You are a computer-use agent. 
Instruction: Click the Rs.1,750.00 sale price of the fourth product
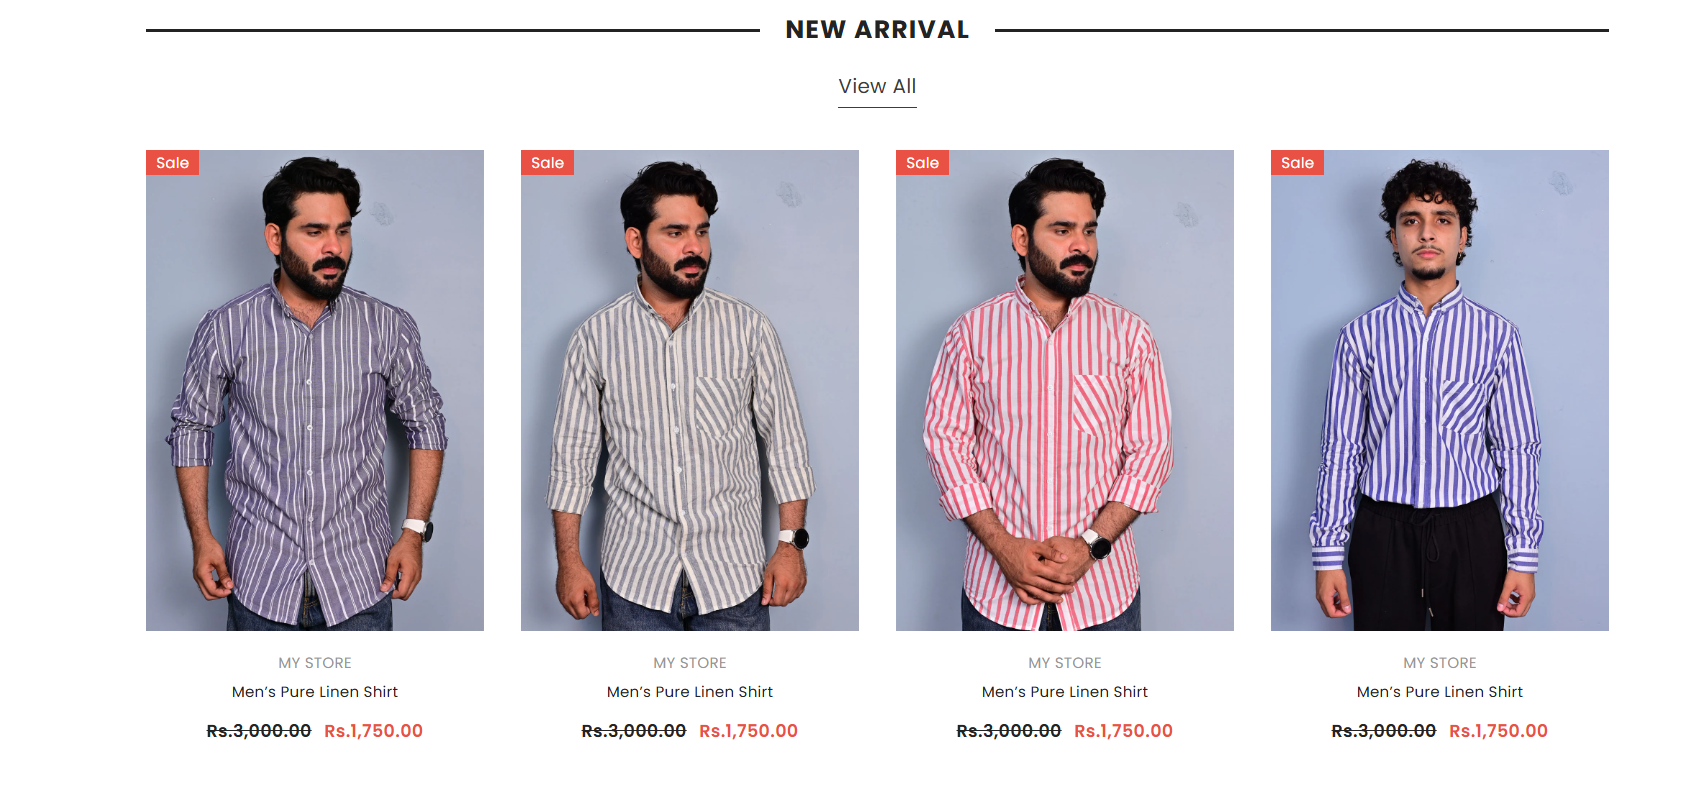tap(1498, 731)
